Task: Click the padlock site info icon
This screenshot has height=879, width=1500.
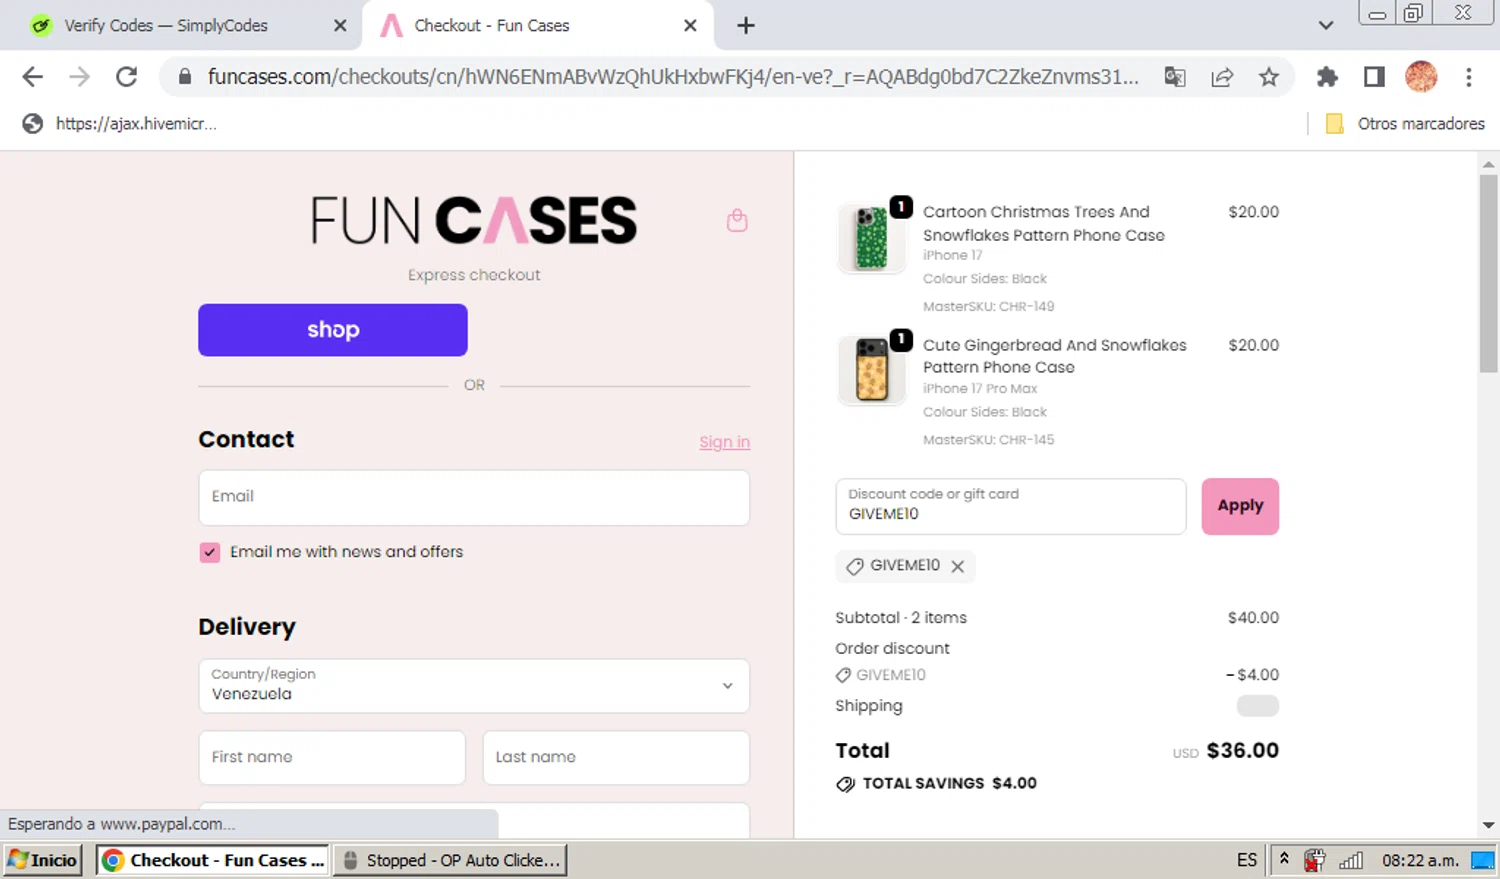Action: (184, 77)
